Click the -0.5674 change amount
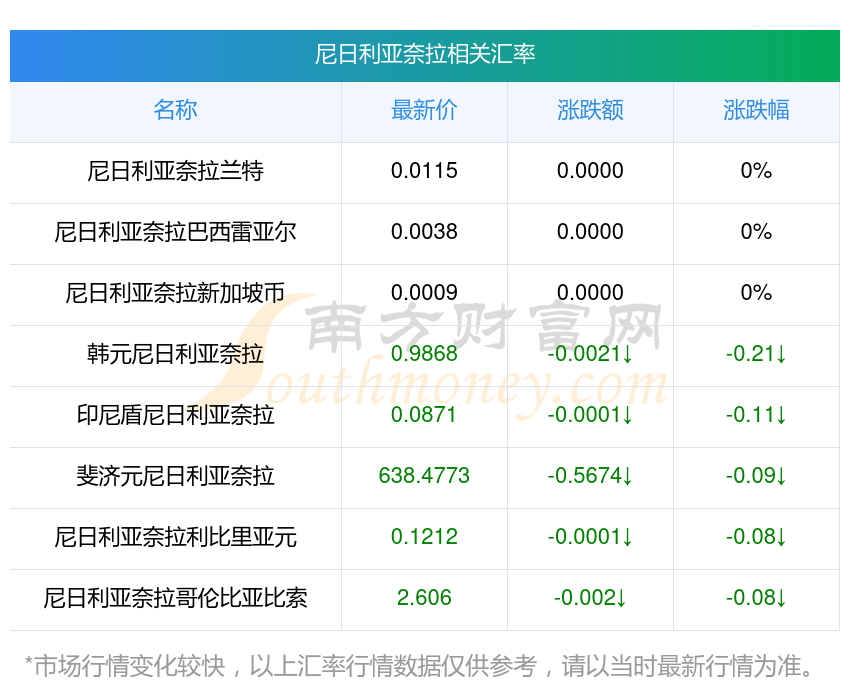The width and height of the screenshot is (850, 697). coord(590,476)
